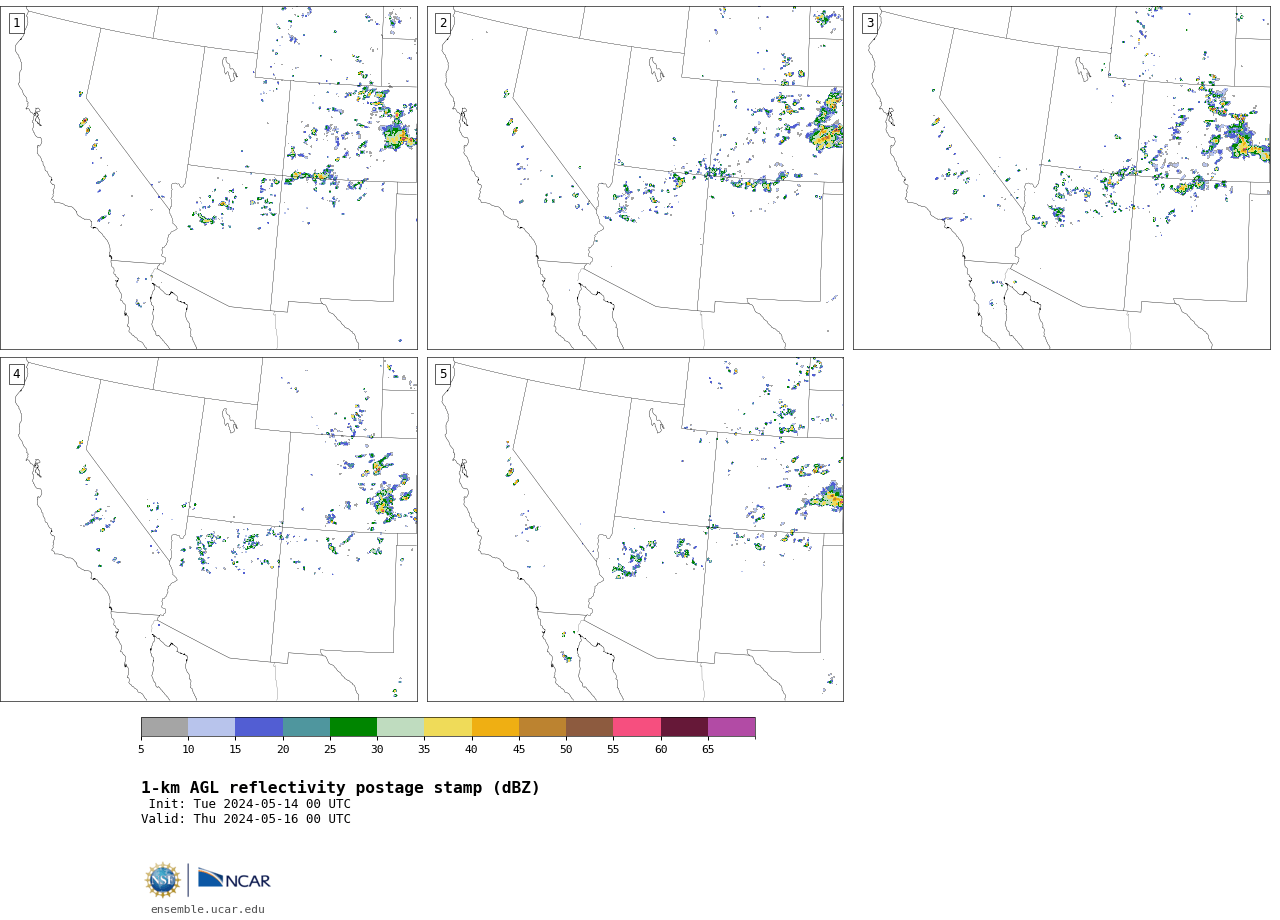The width and height of the screenshot is (1280, 920).
Task: Click the pink 55-60 dBZ swatch
Action: point(637,727)
